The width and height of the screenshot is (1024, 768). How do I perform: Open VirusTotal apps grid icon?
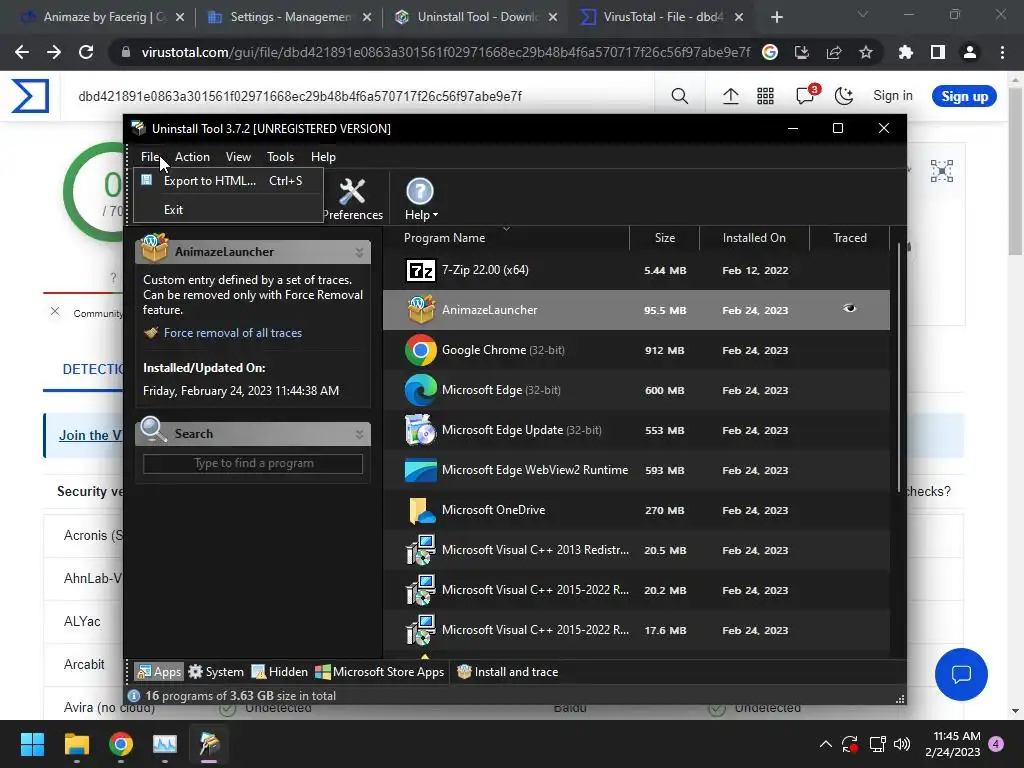pos(765,97)
